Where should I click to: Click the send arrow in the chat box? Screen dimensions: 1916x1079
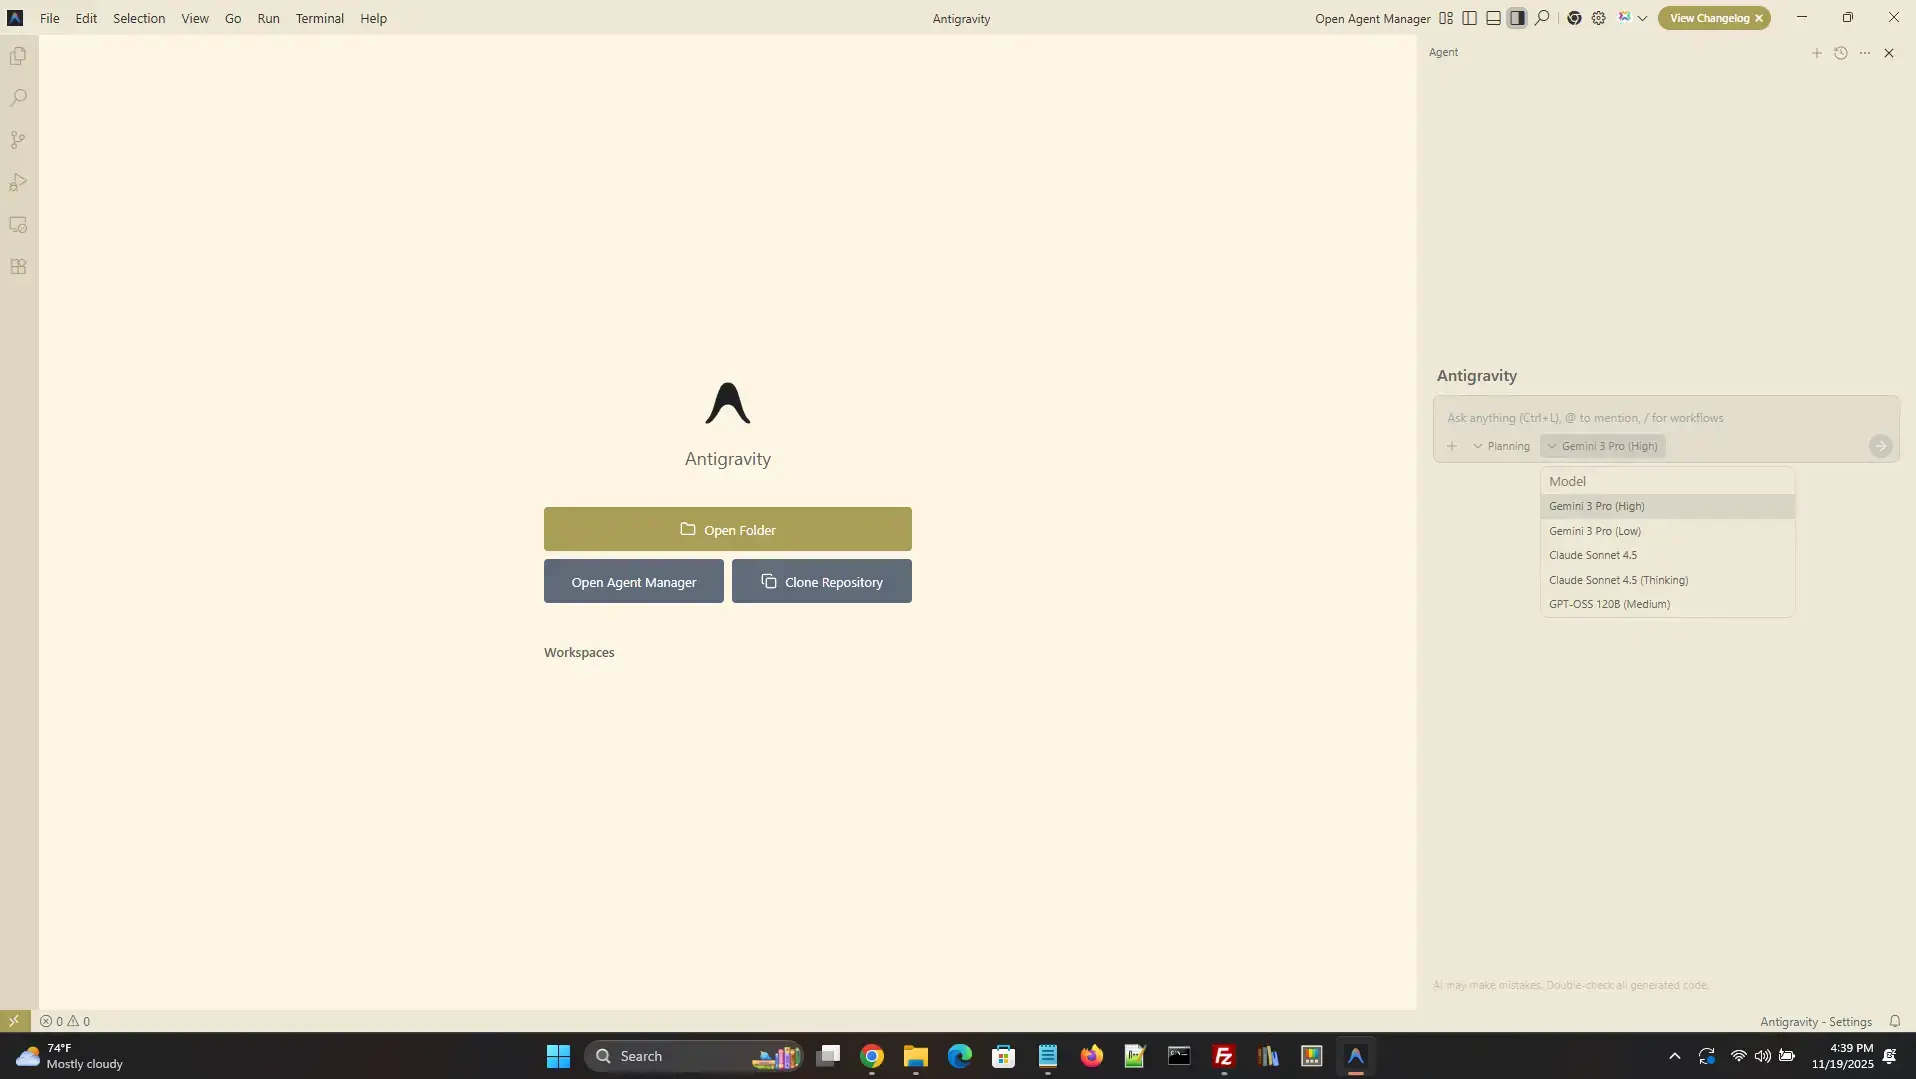click(1880, 446)
